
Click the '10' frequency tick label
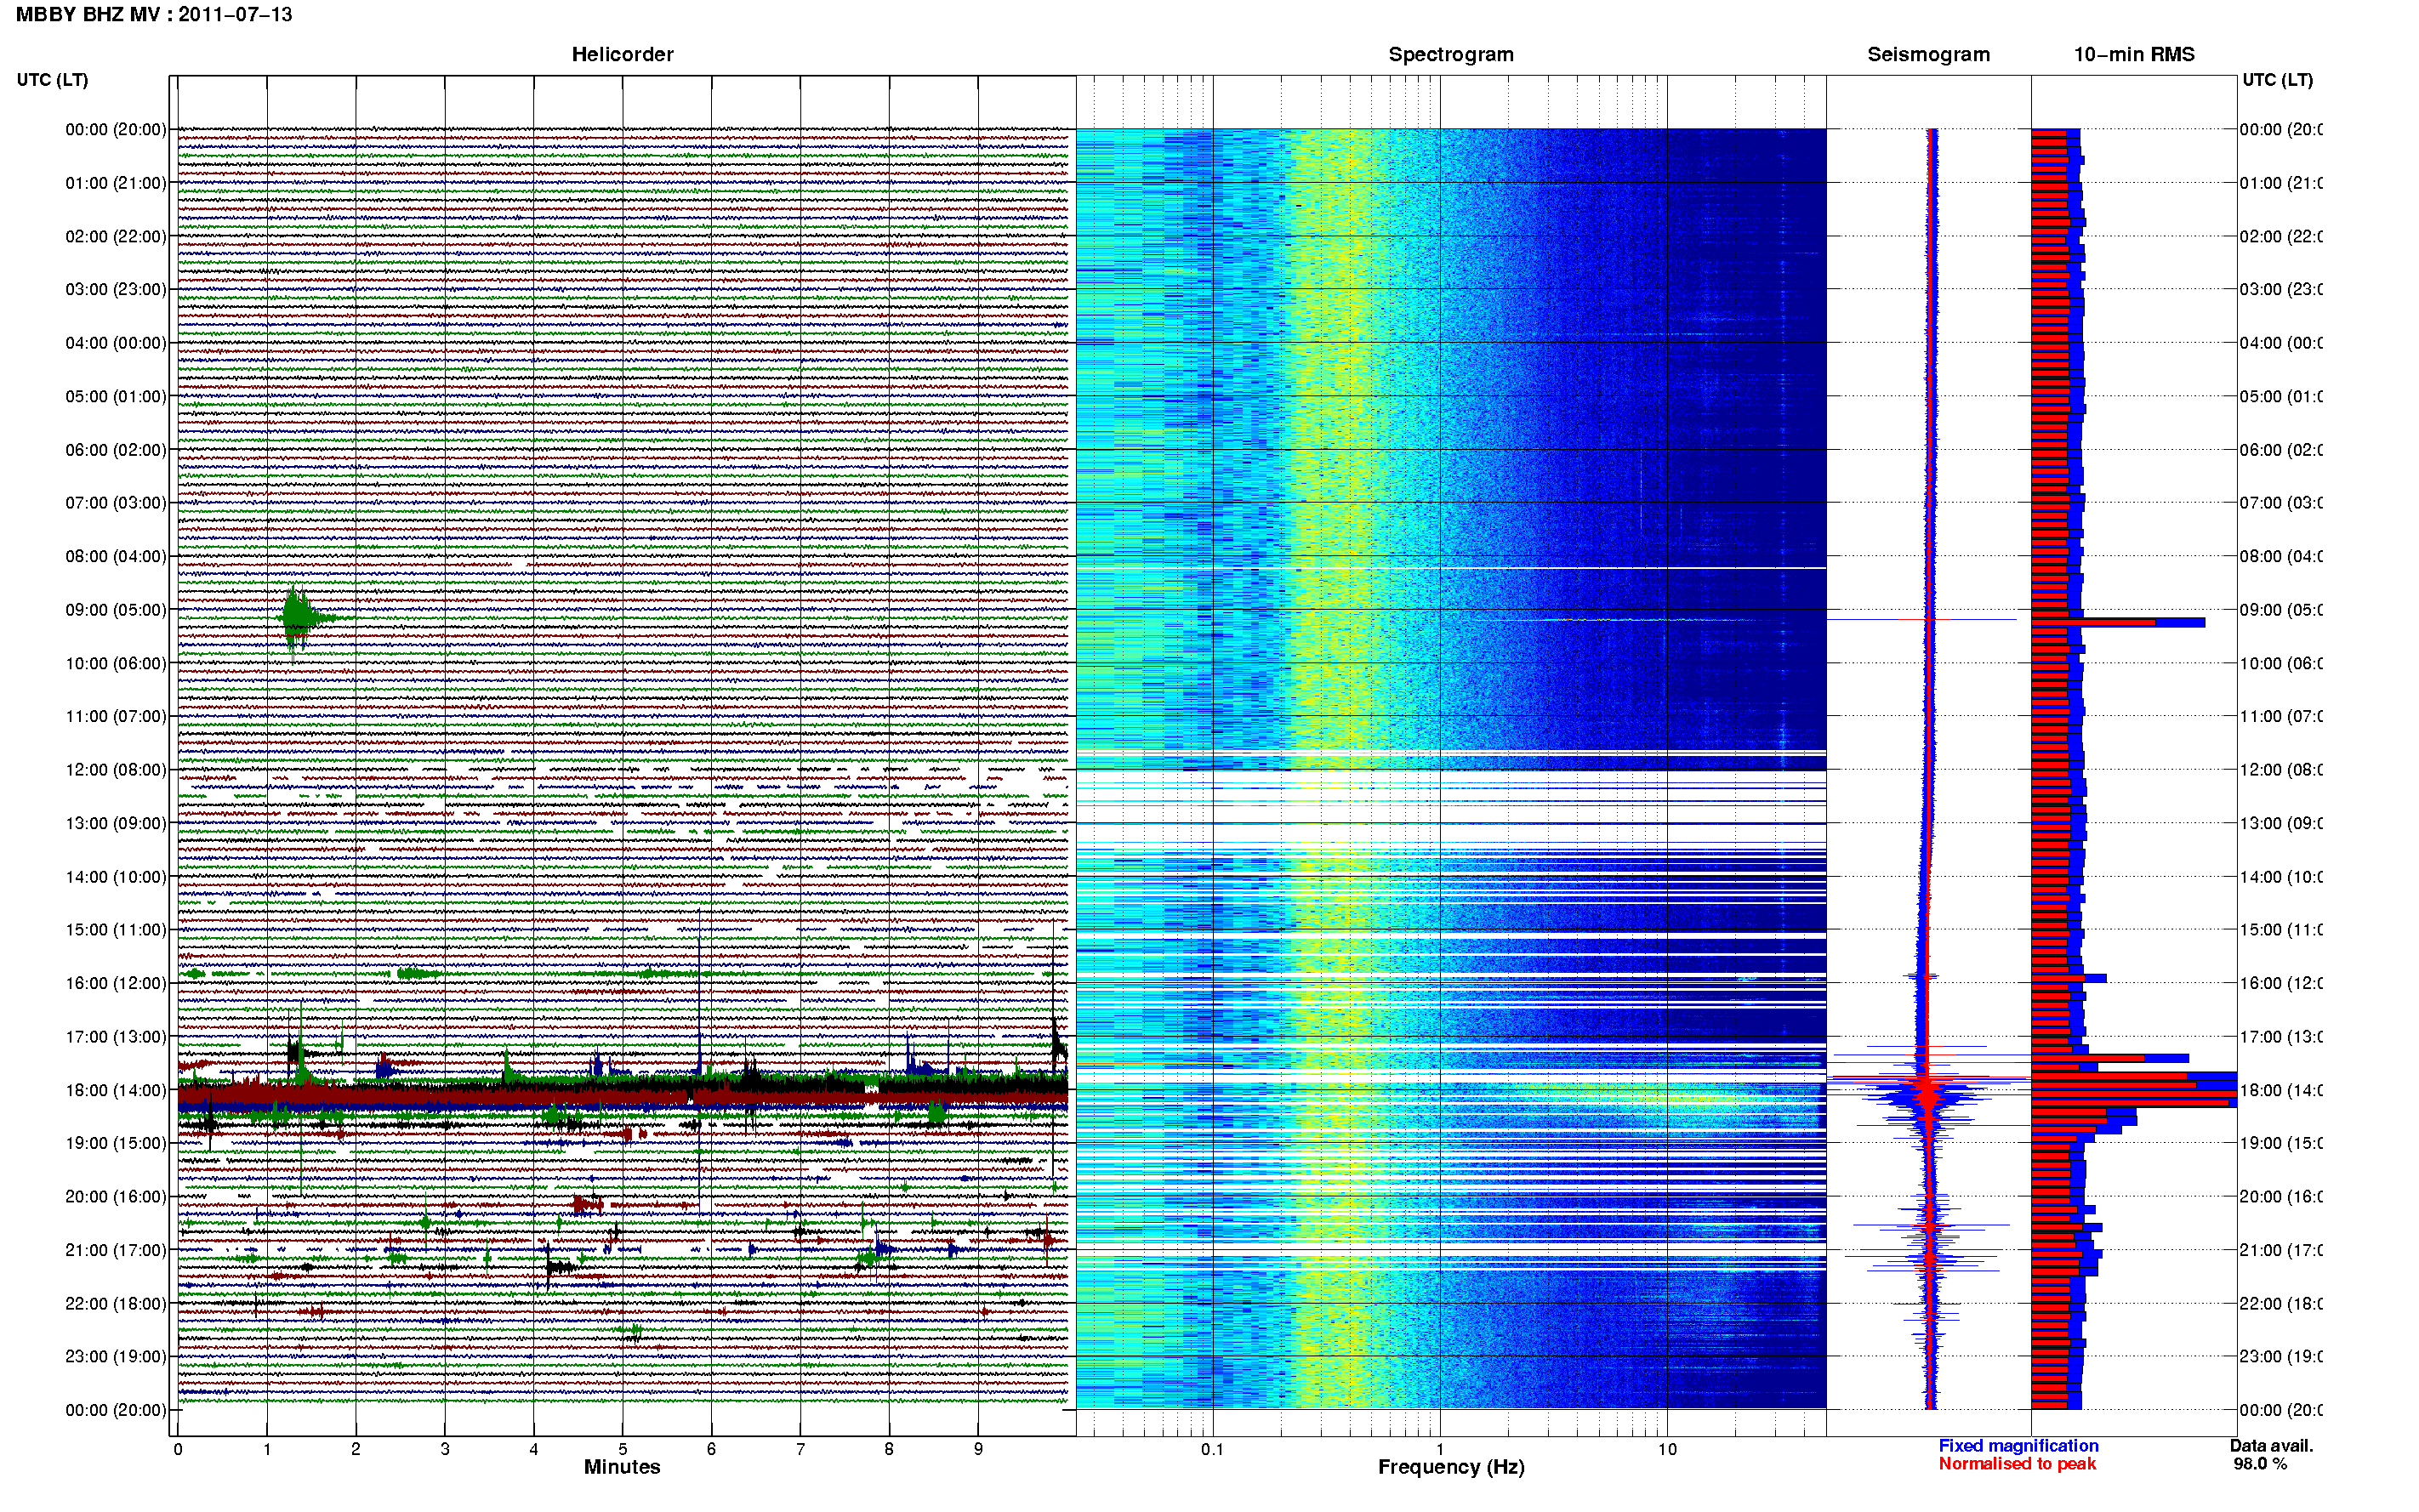point(1666,1449)
